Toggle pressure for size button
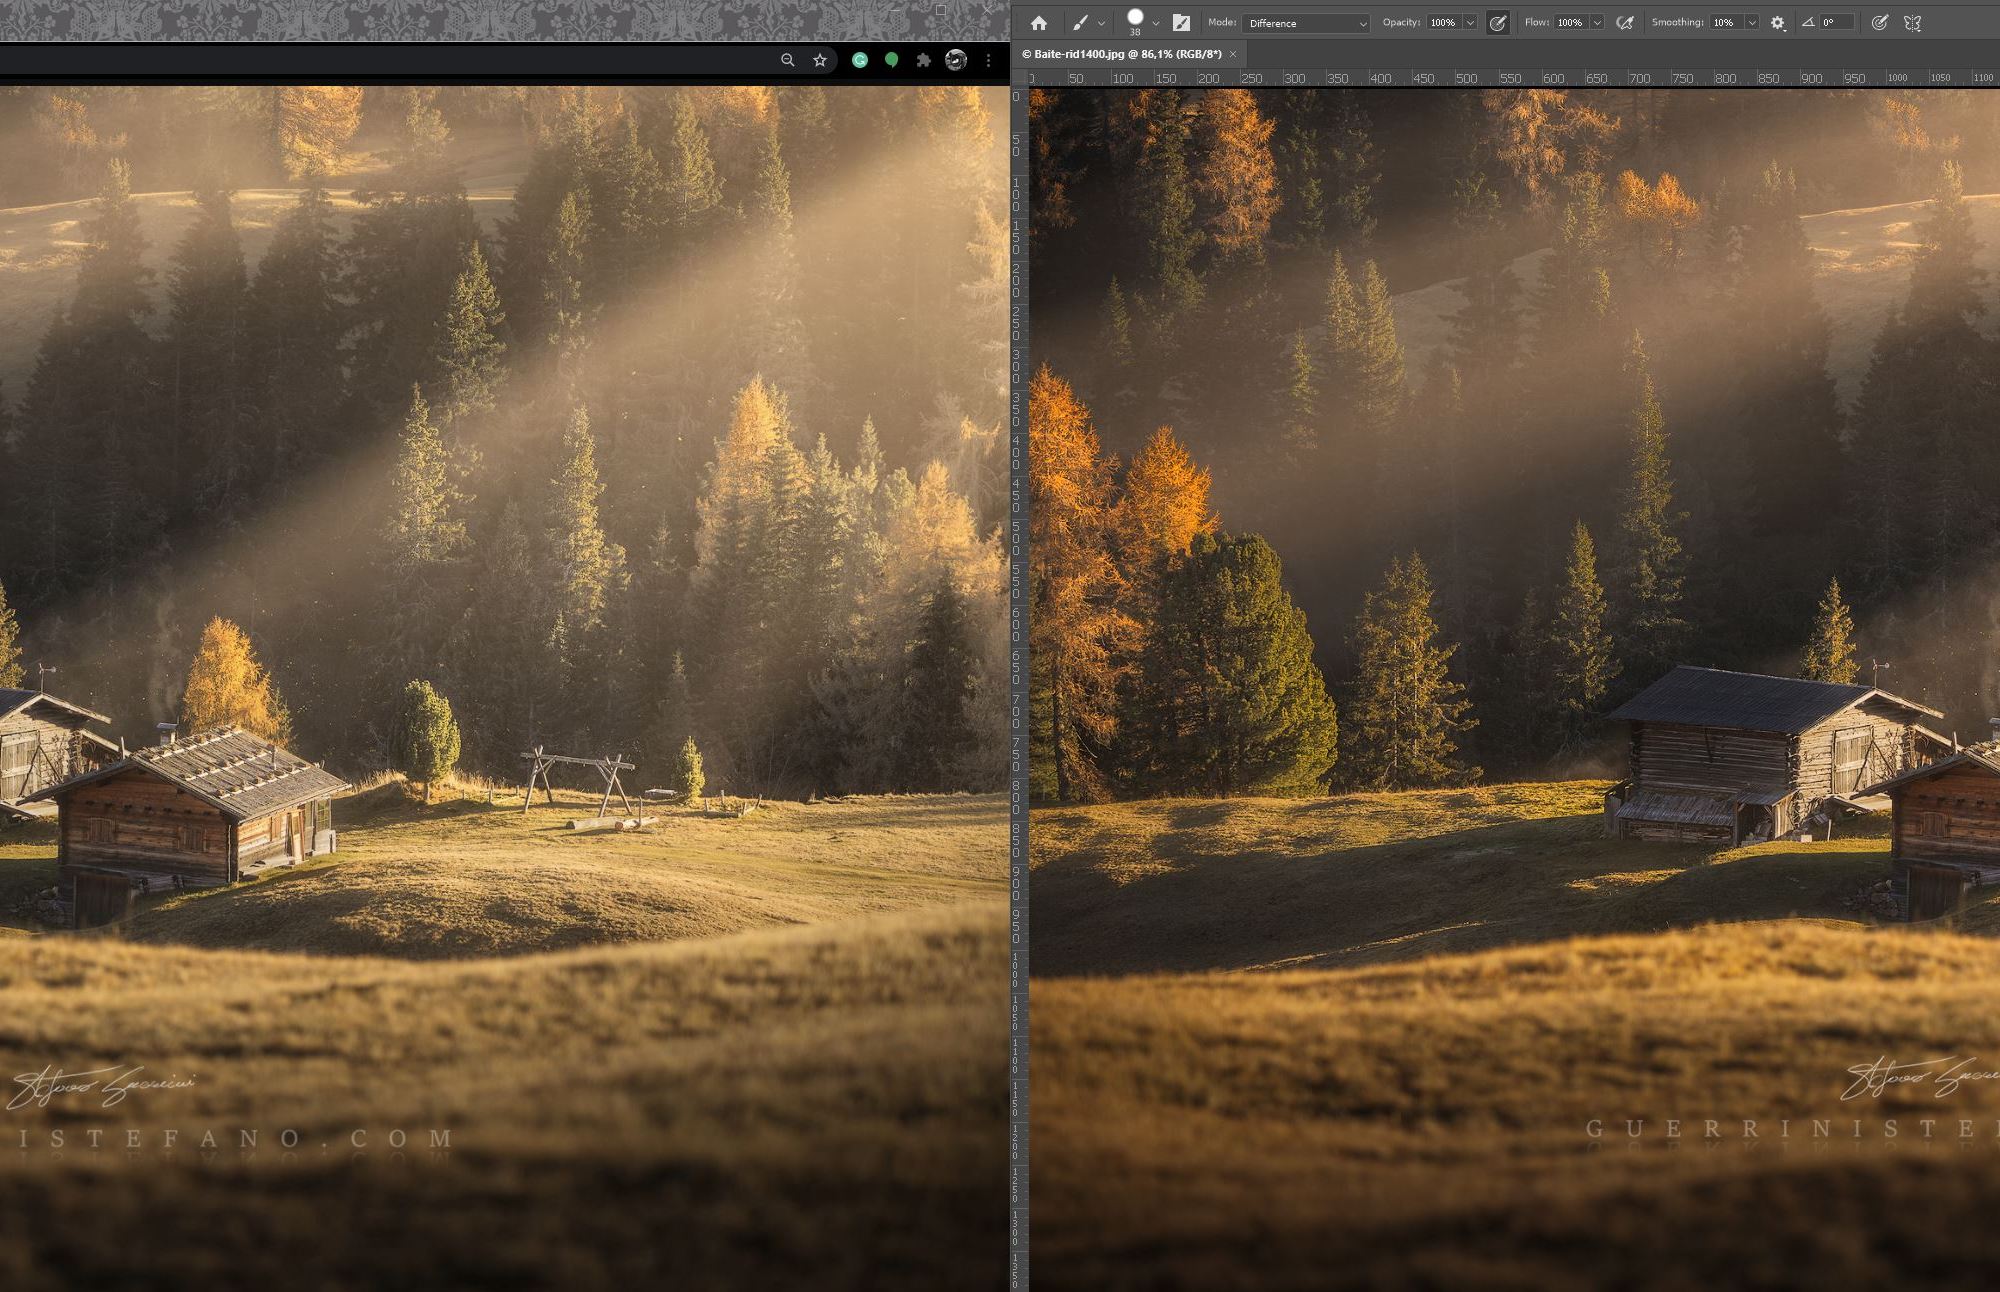 pyautogui.click(x=1879, y=23)
